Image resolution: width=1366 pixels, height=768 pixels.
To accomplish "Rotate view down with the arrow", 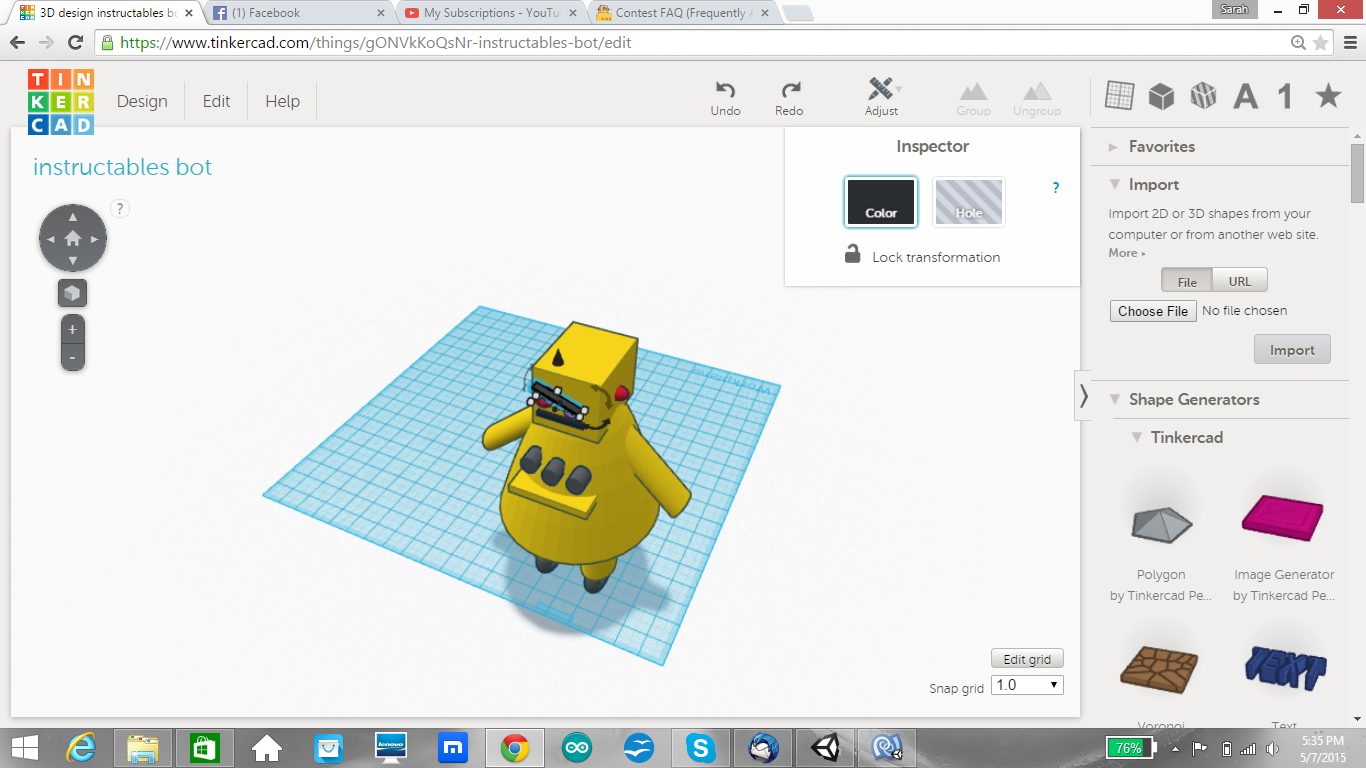I will click(73, 261).
